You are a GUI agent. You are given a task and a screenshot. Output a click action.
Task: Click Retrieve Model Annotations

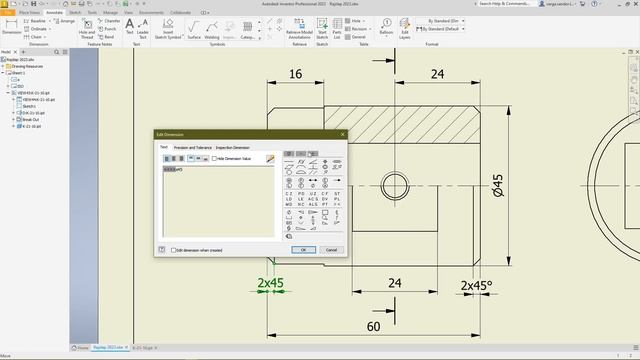point(299,29)
